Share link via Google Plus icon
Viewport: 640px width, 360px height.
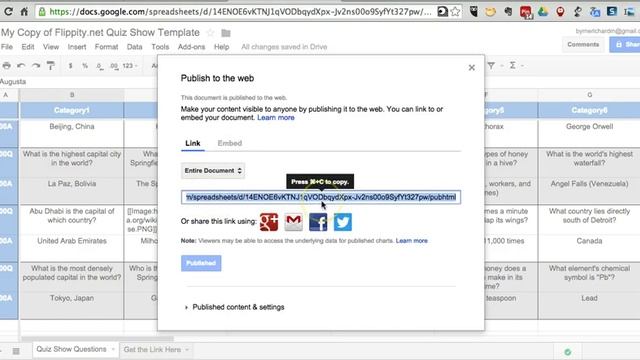(269, 222)
